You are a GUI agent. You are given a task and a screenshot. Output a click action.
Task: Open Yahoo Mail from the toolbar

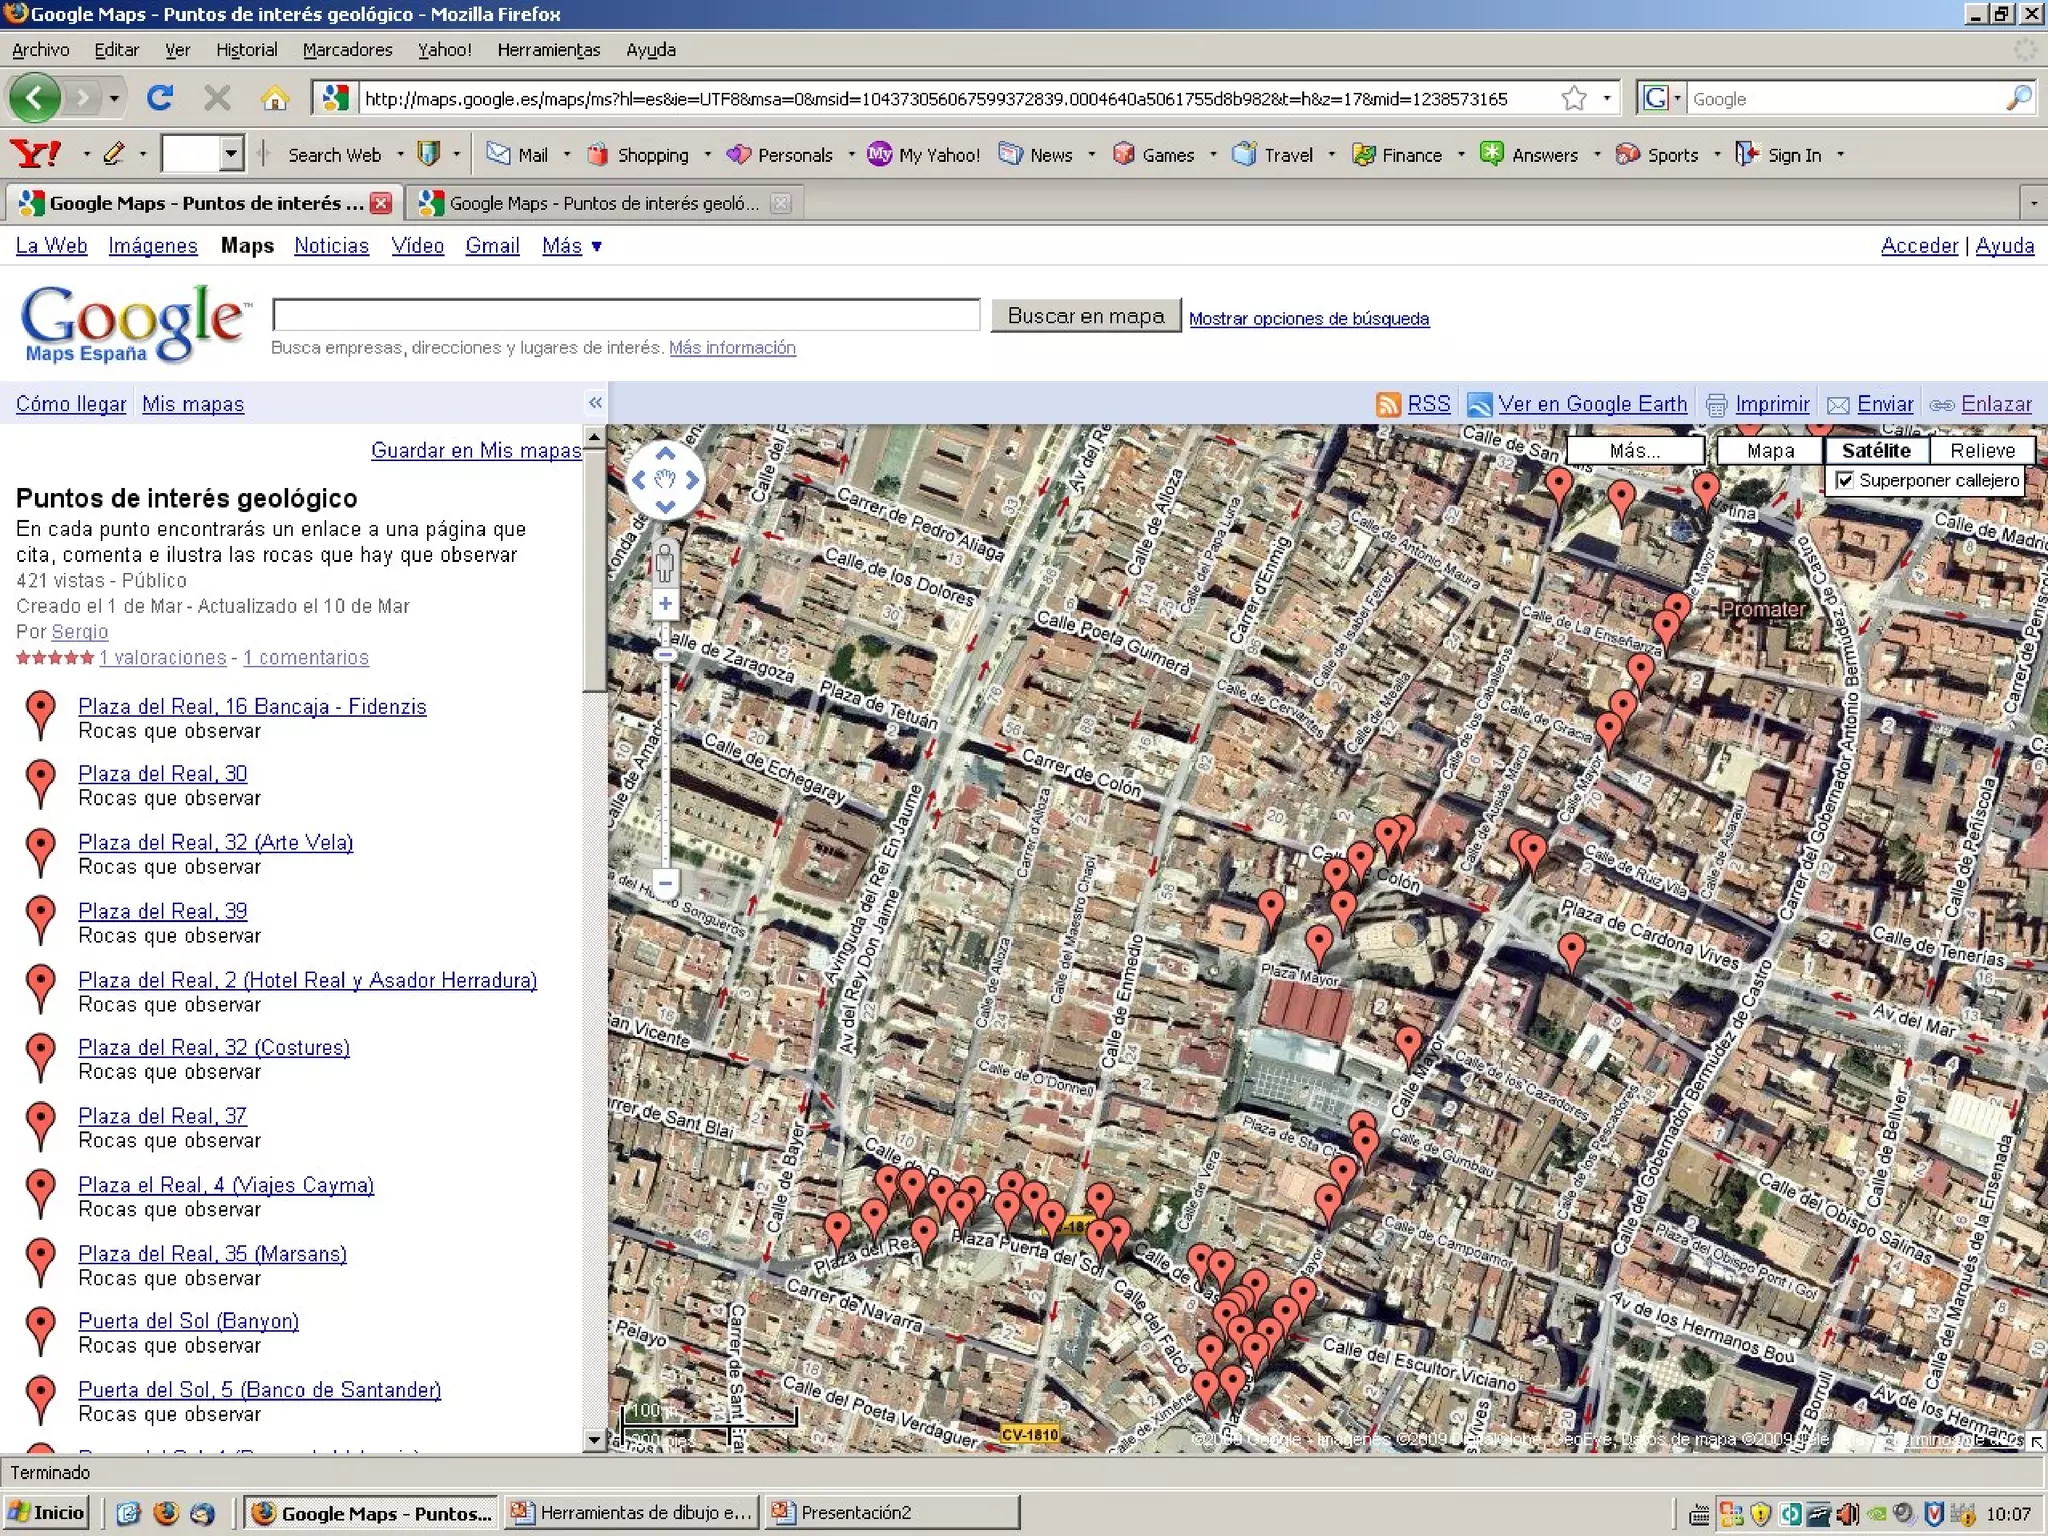coord(517,154)
